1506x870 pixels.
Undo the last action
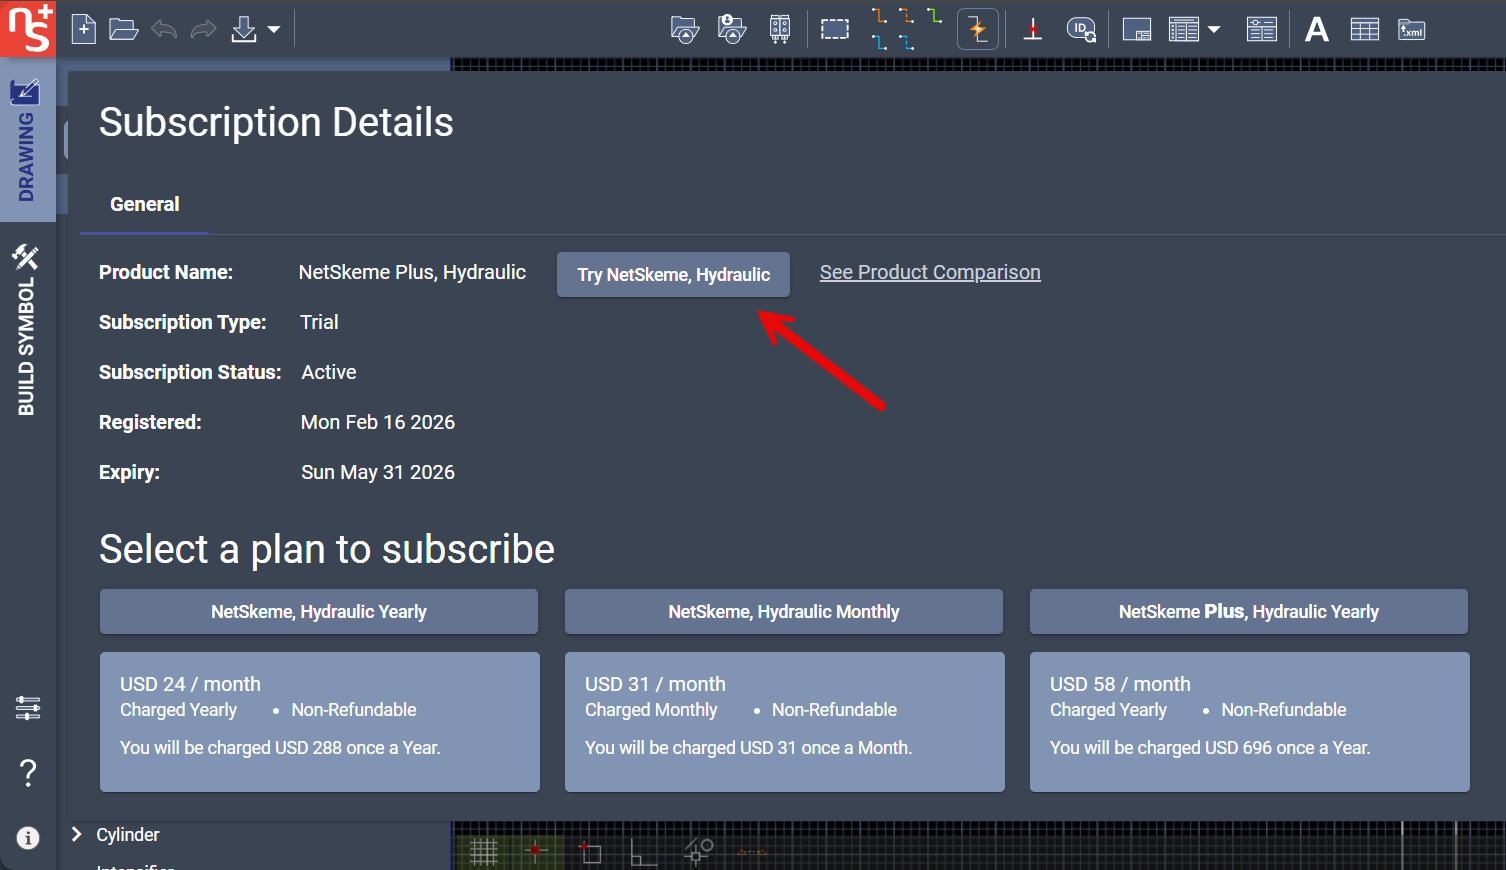[x=164, y=30]
